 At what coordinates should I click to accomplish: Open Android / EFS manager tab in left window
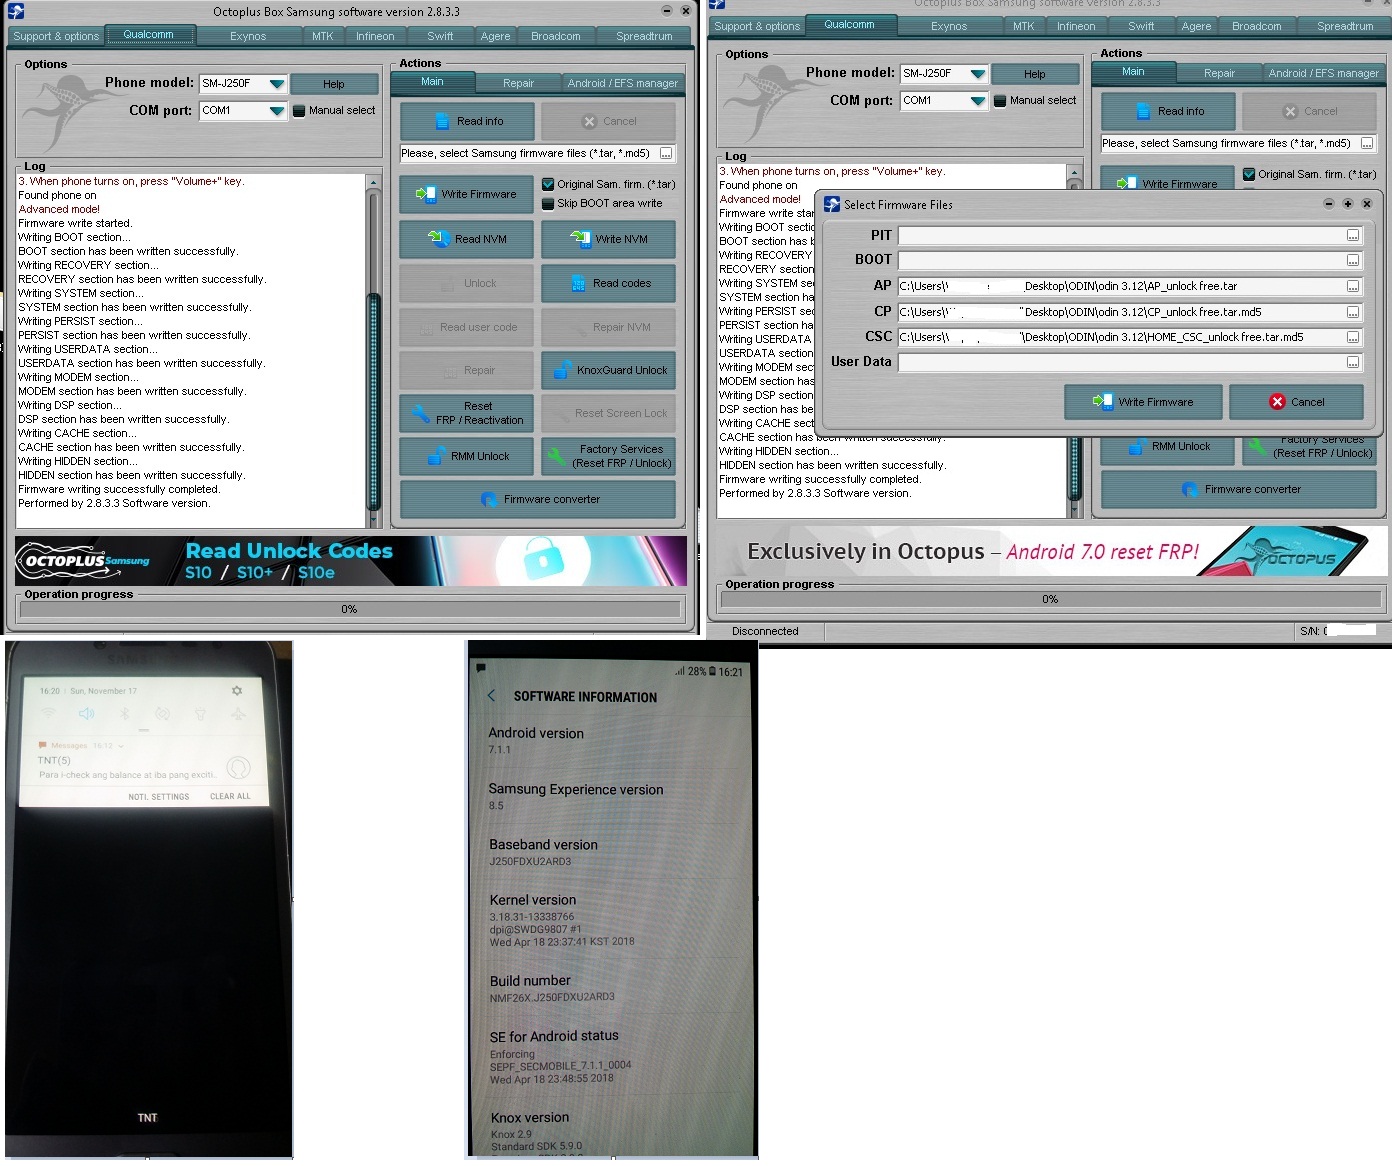click(623, 83)
